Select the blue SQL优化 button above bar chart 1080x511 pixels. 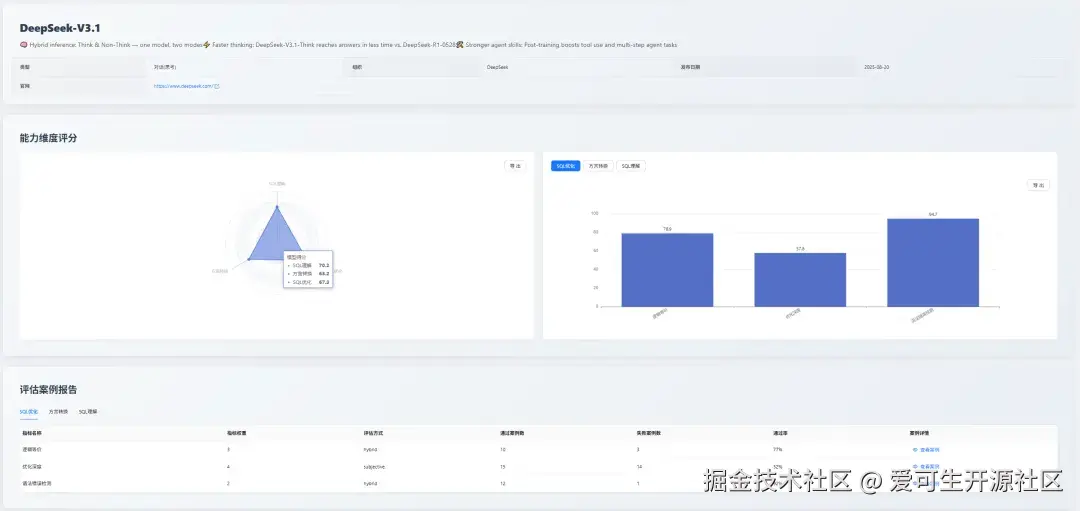tap(565, 166)
